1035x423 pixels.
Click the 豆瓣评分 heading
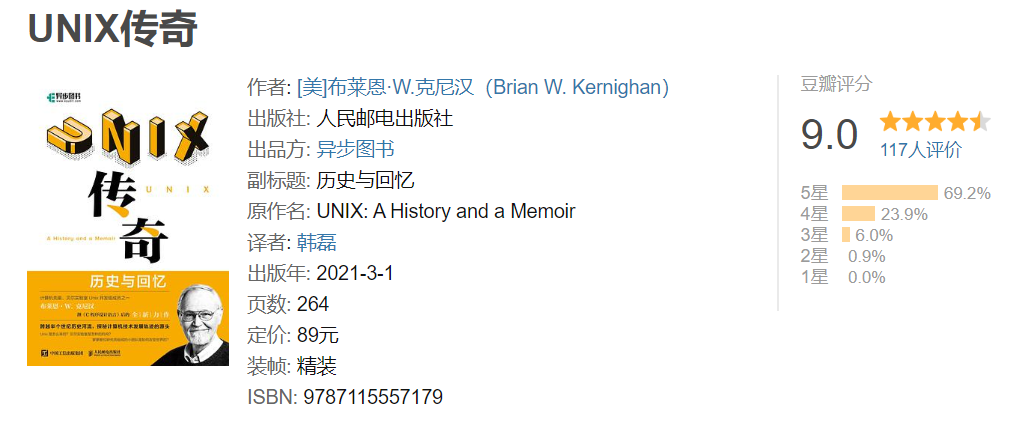[x=836, y=84]
